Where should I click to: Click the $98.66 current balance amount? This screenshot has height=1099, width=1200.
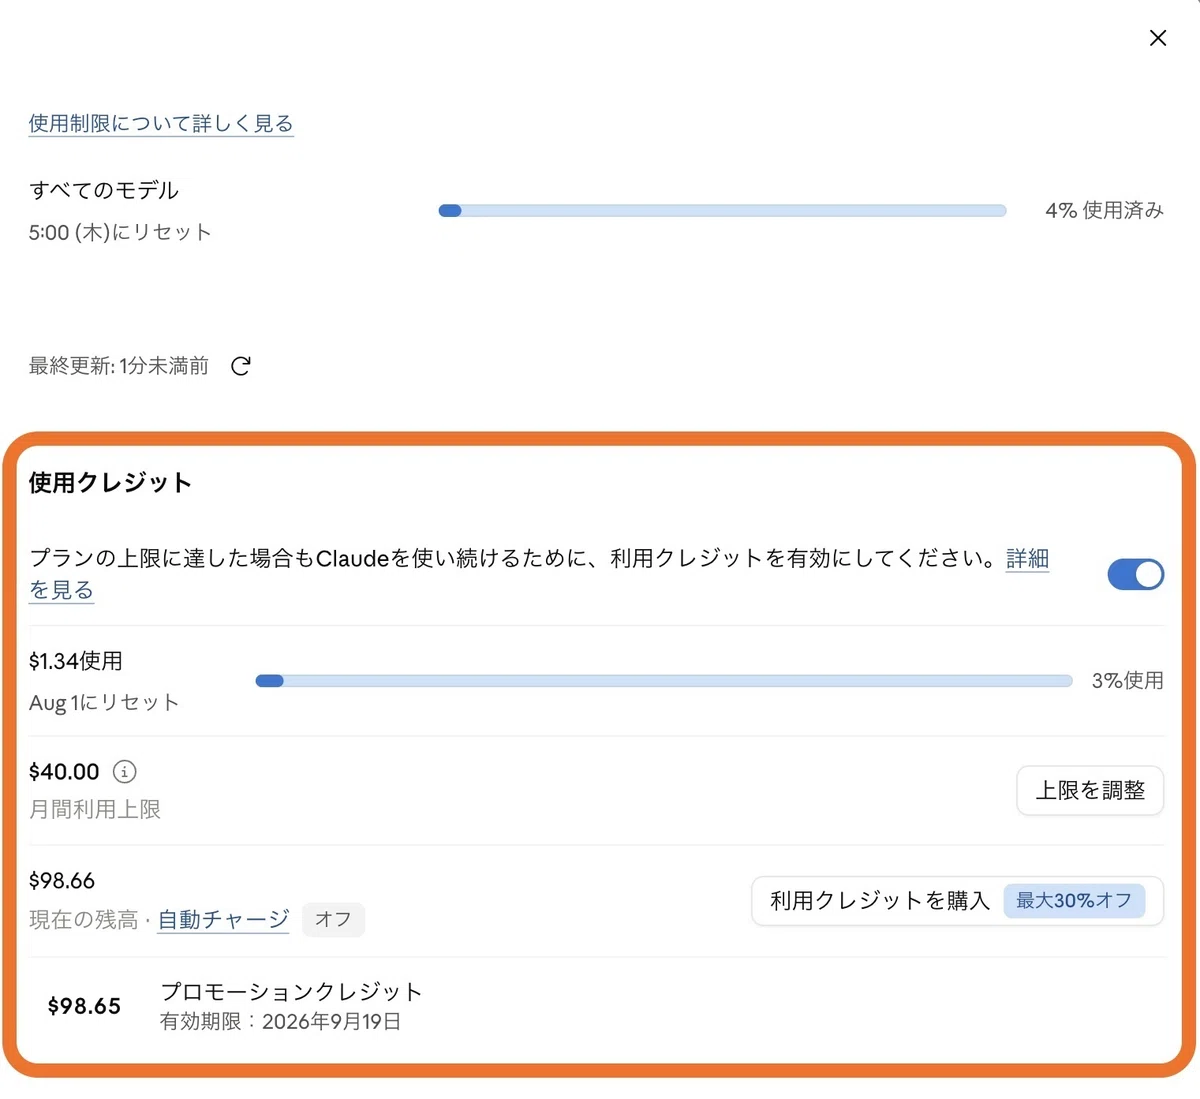point(62,880)
